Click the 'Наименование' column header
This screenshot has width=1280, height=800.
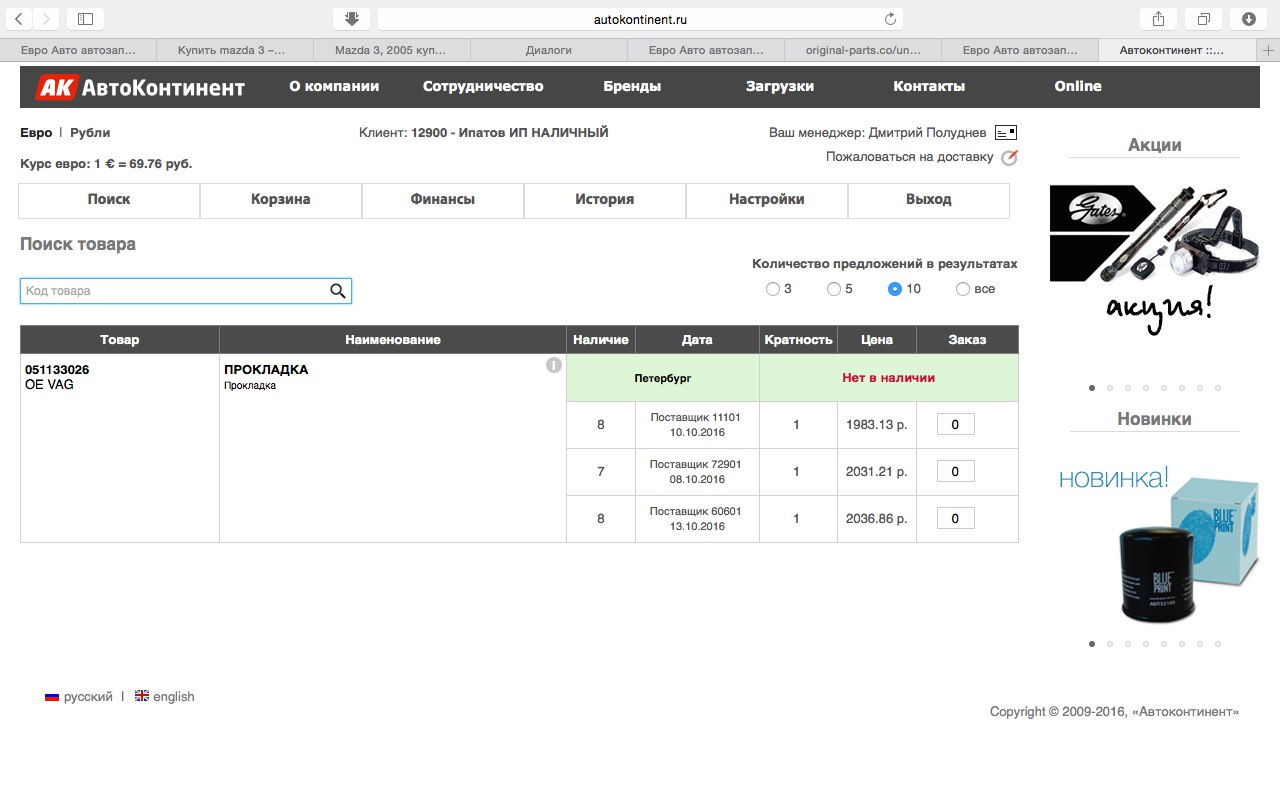coord(393,340)
